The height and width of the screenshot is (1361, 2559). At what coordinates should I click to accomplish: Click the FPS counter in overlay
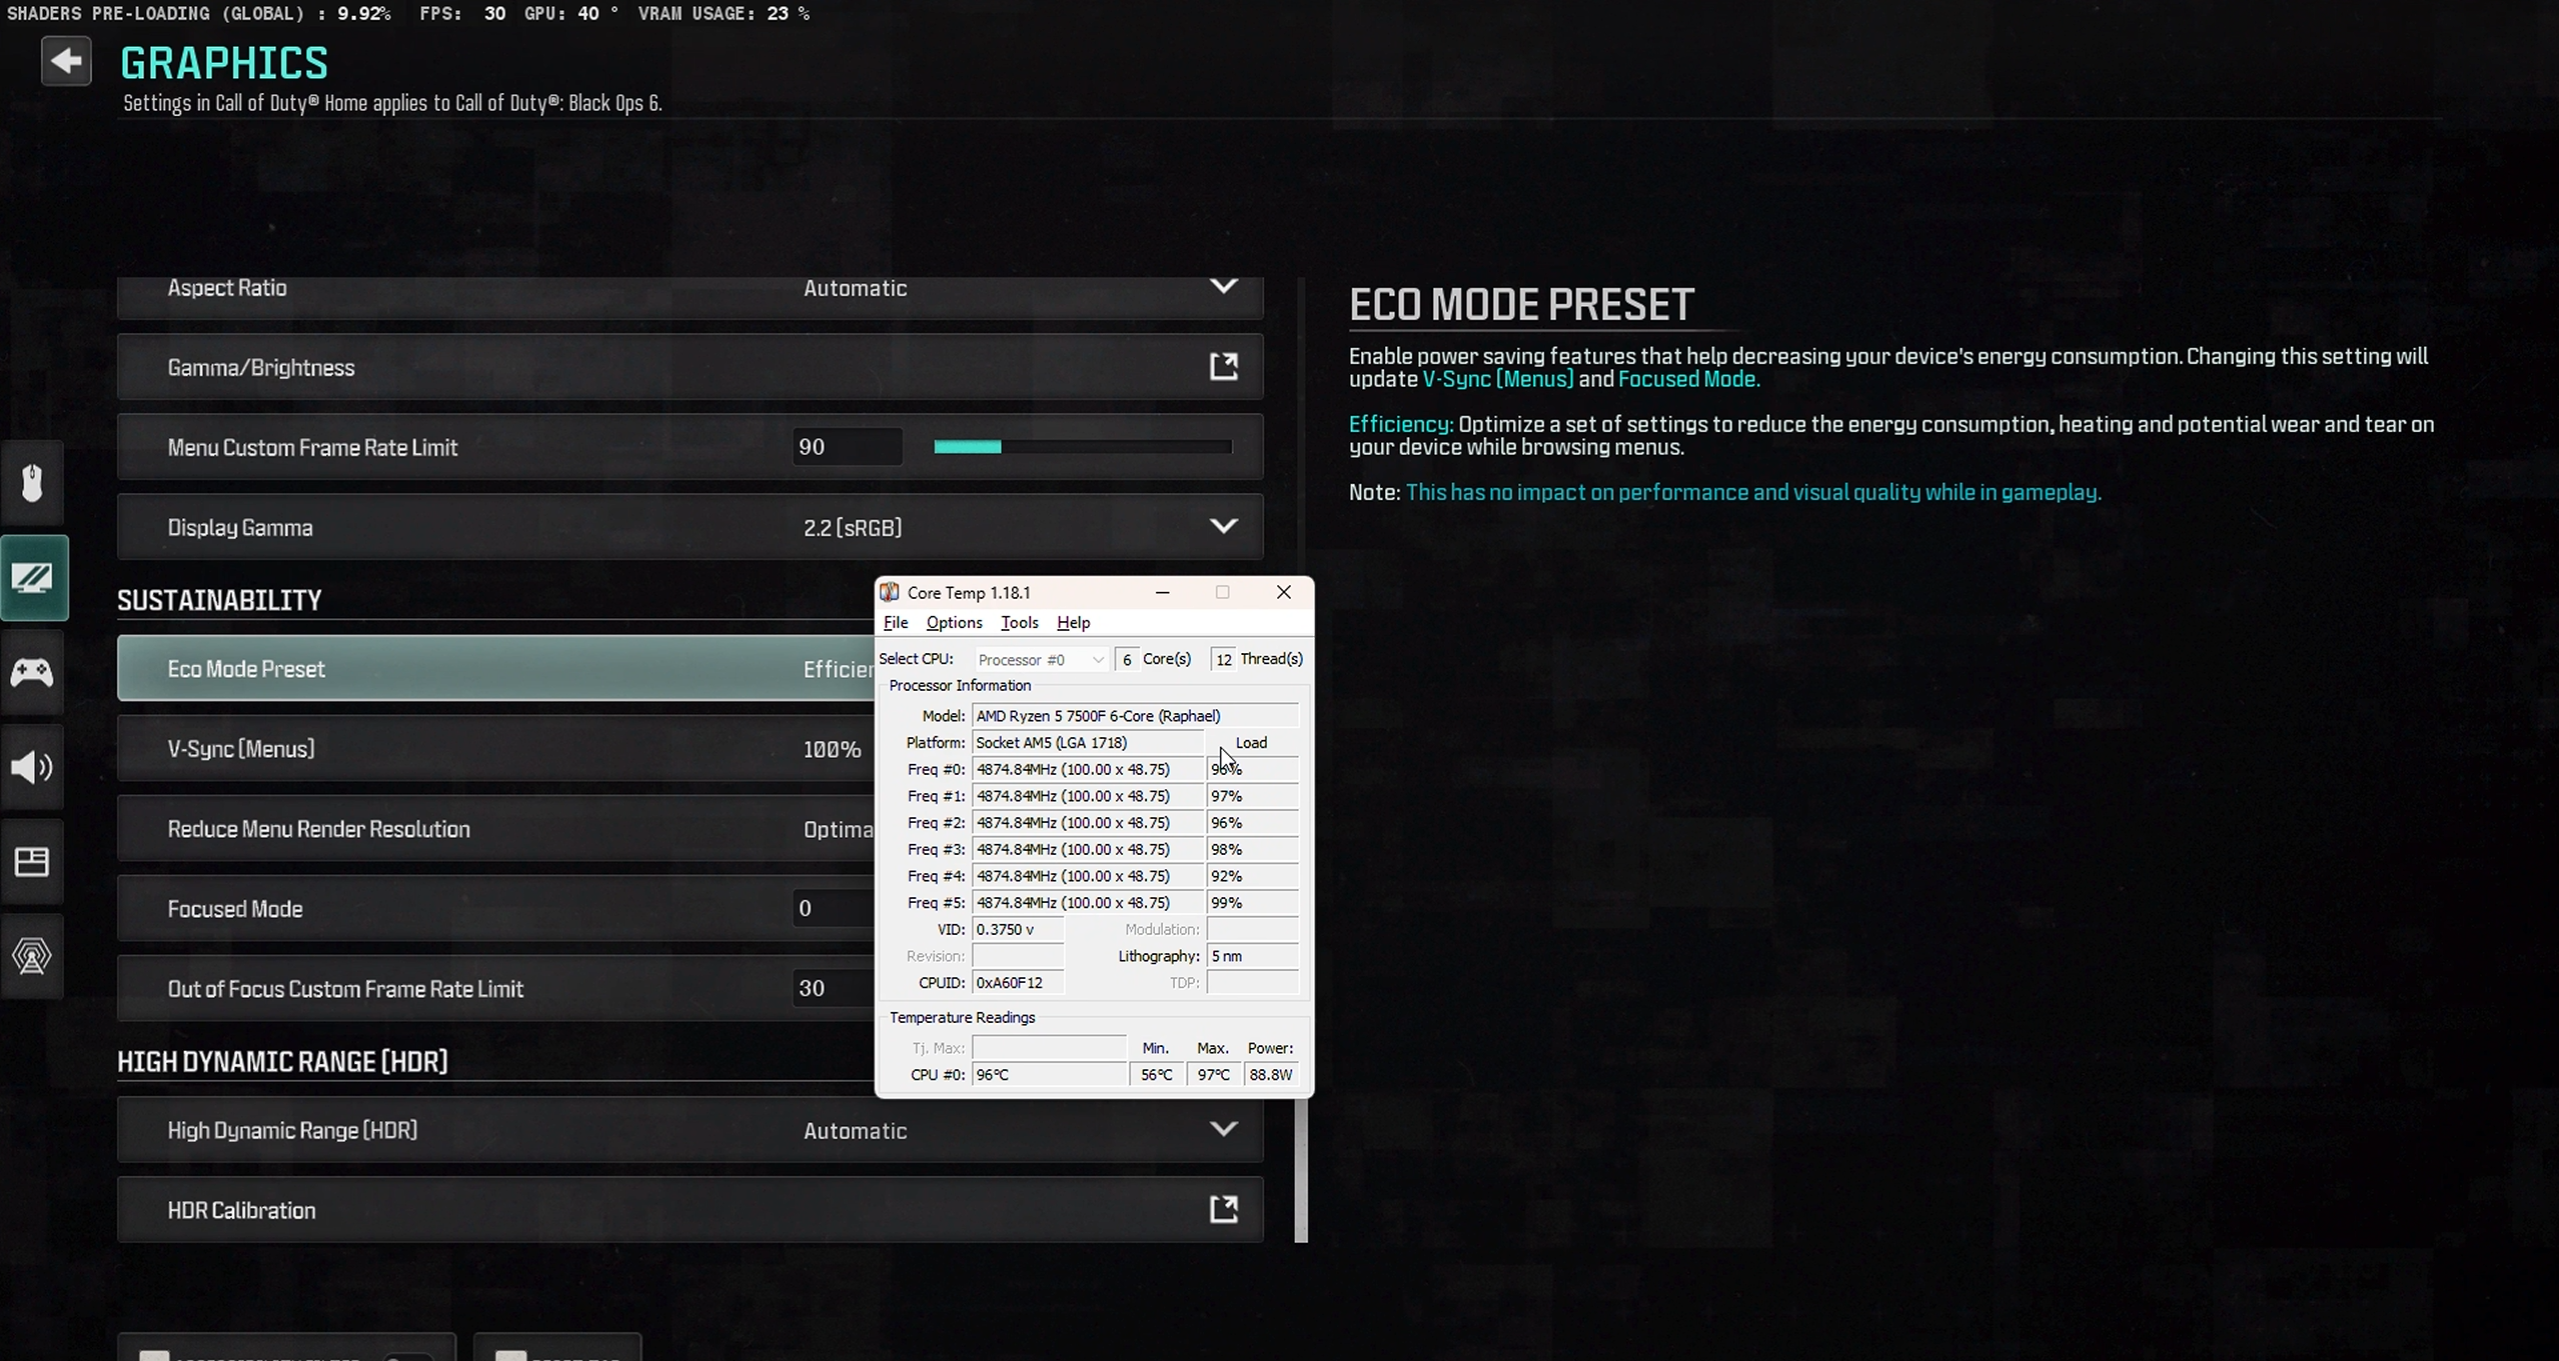click(x=462, y=13)
